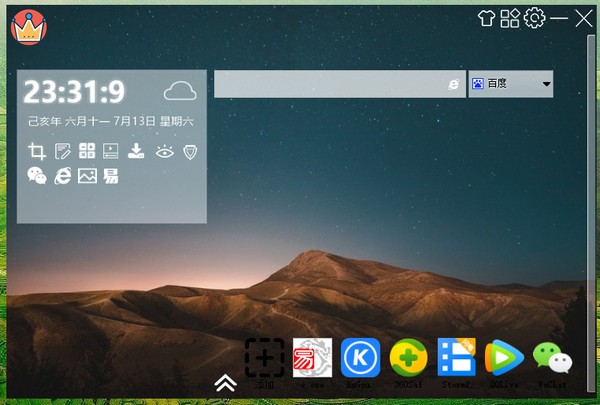
Task: Click the download tray icon
Action: [x=137, y=152]
